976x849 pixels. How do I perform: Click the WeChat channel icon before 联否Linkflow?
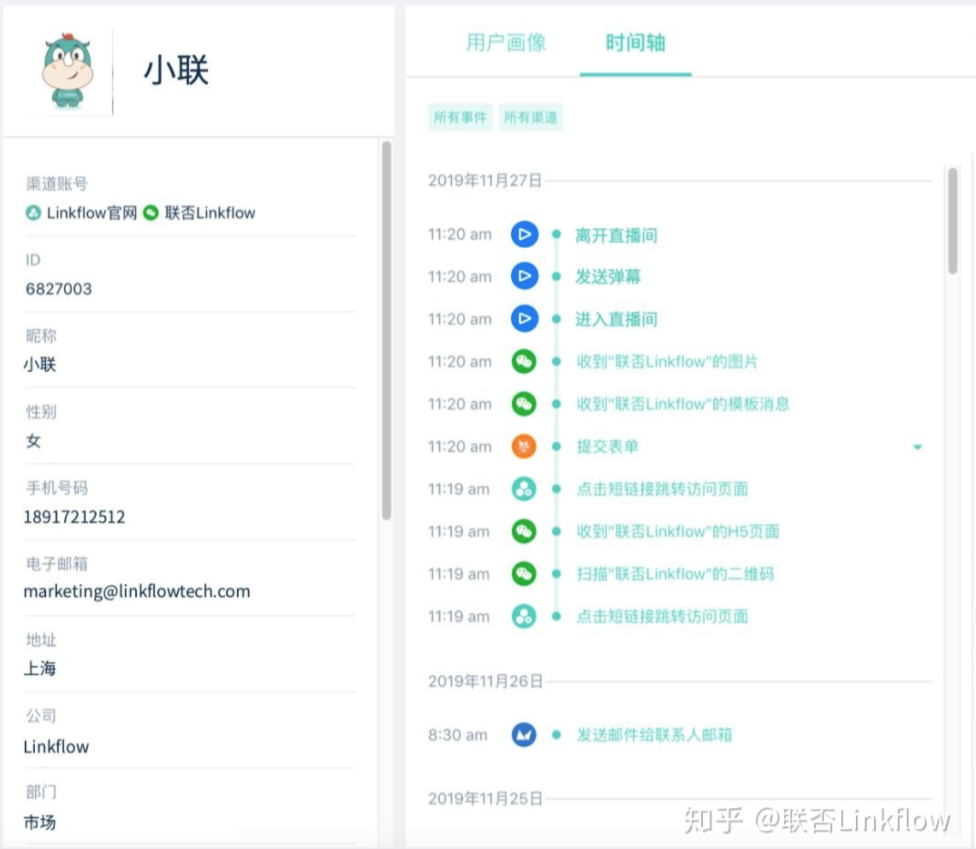(151, 213)
